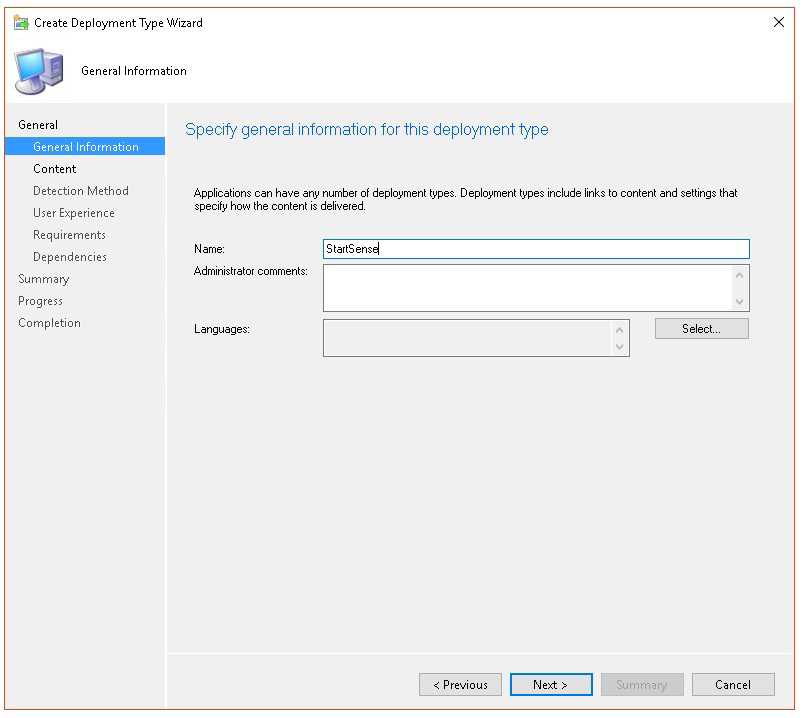Click the Name field containing StartSense
Viewport: 804px width, 718px height.
tap(536, 249)
